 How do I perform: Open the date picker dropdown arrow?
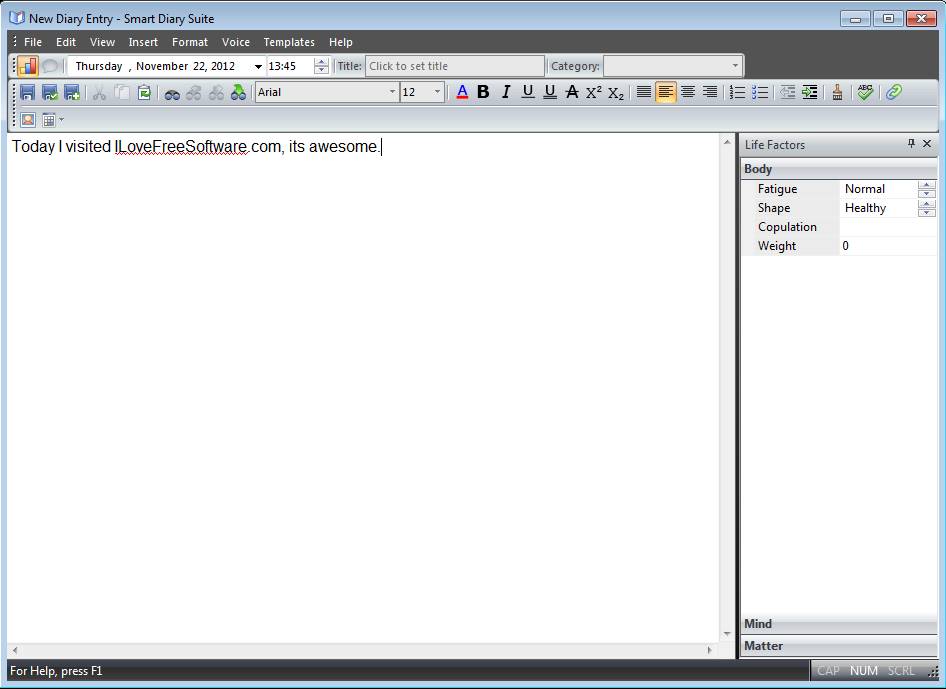coord(258,67)
